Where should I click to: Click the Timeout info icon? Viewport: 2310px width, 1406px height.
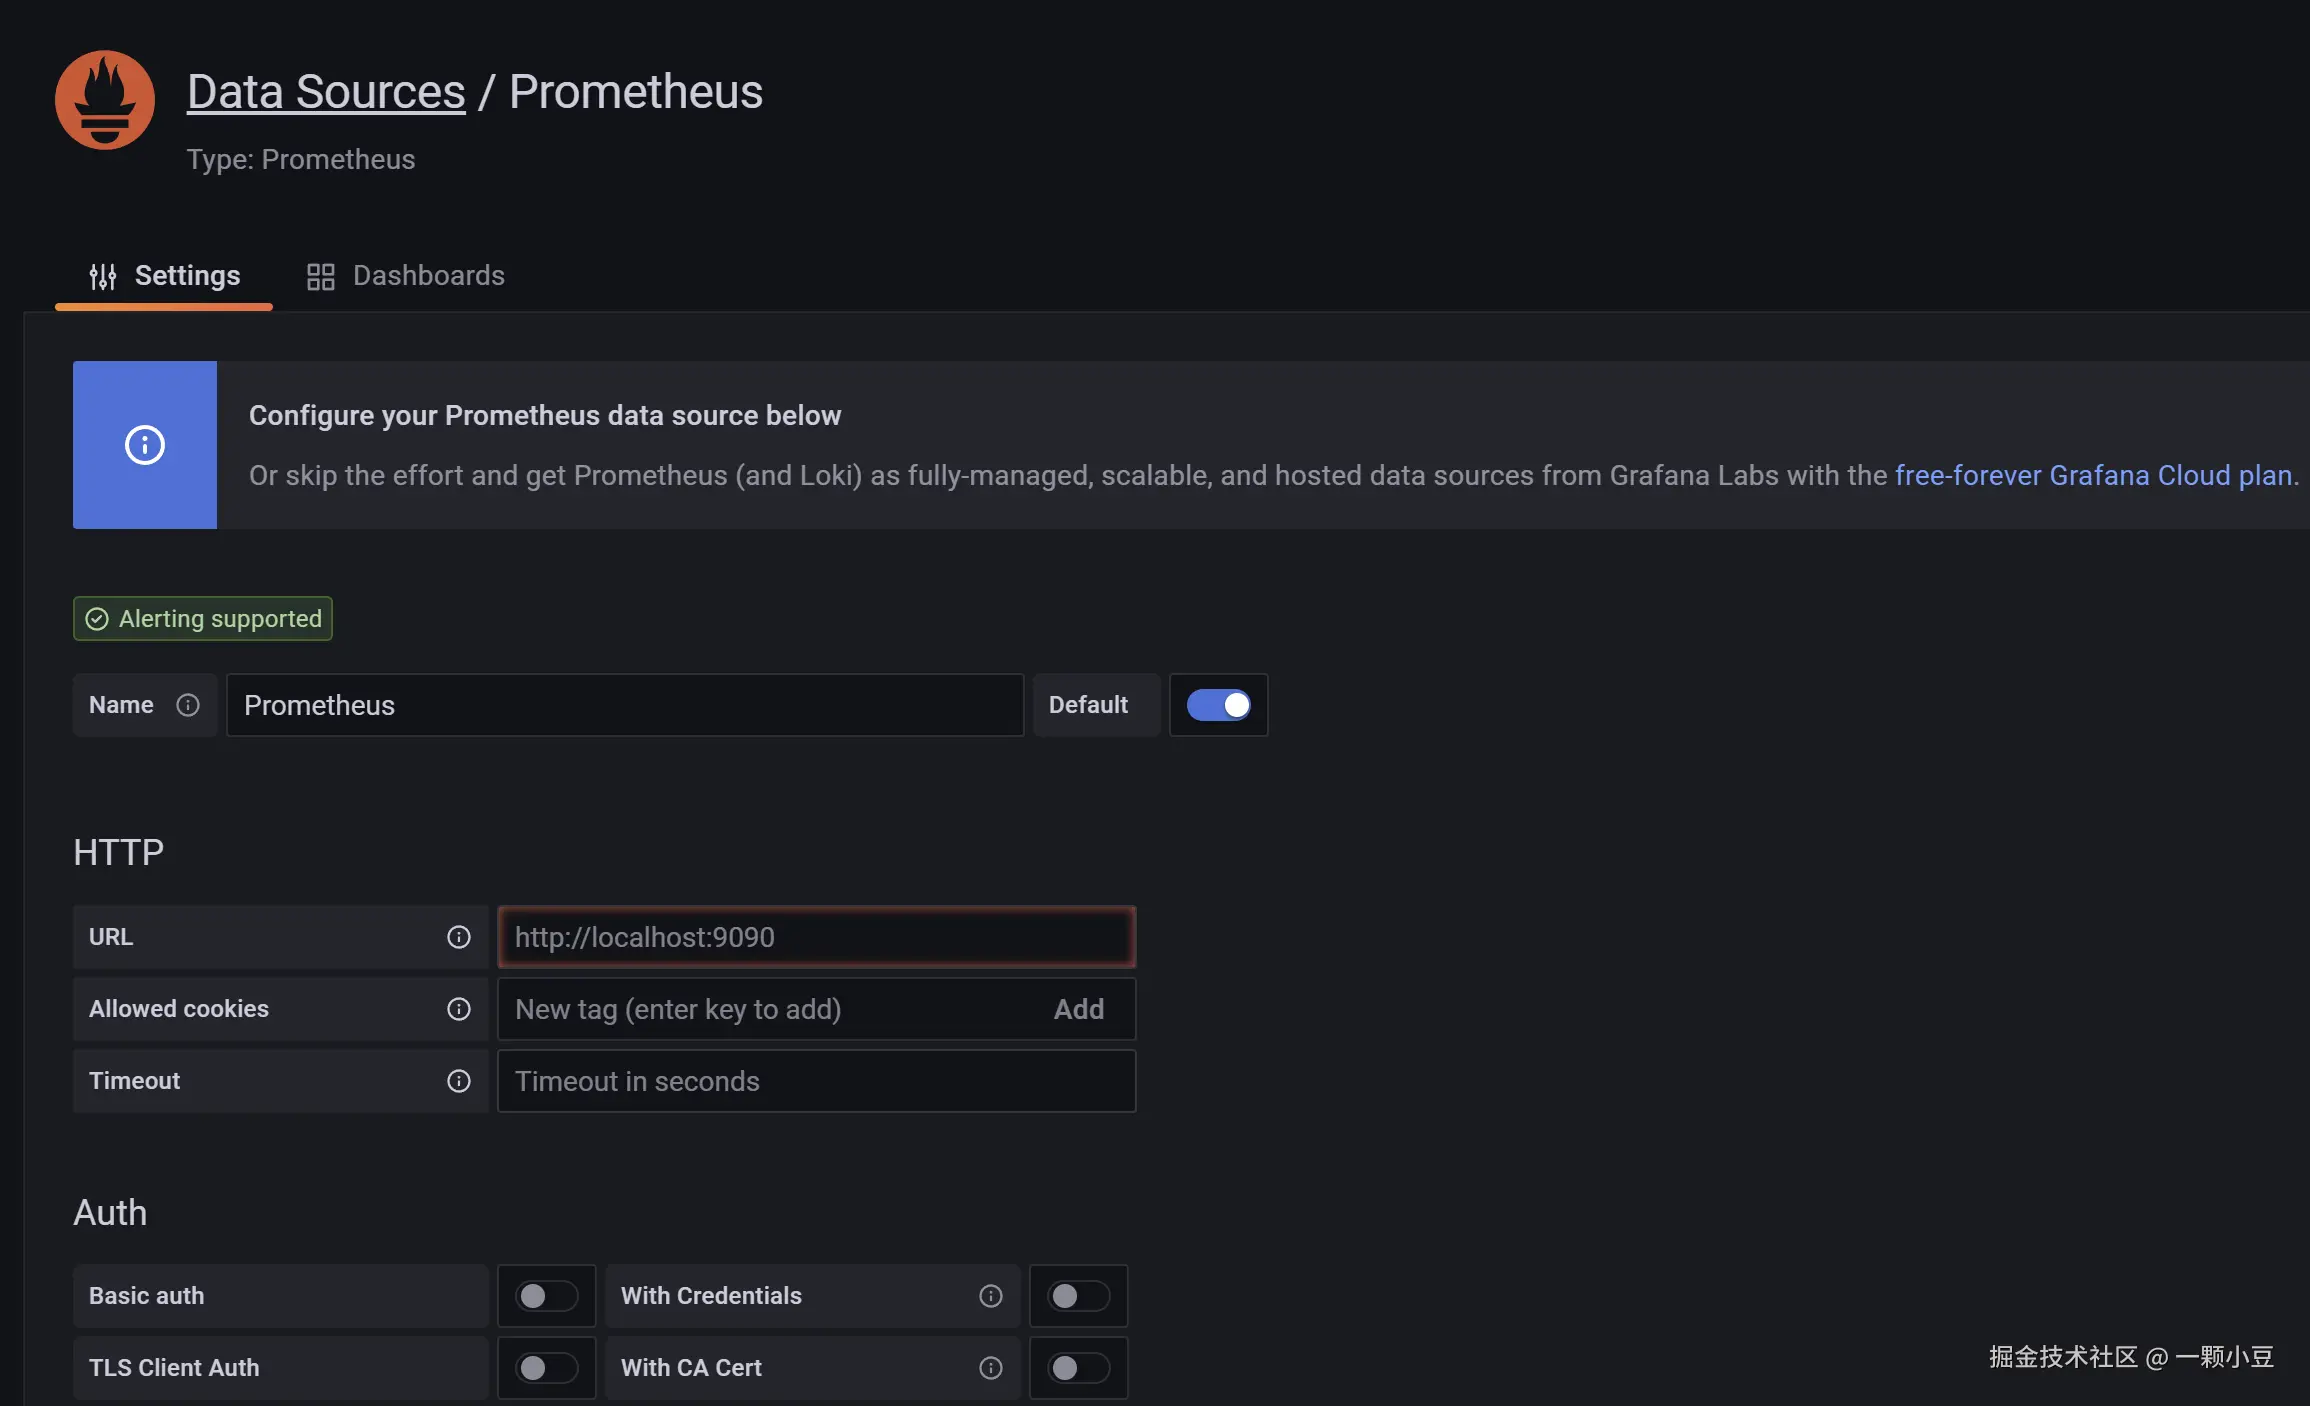click(x=459, y=1081)
